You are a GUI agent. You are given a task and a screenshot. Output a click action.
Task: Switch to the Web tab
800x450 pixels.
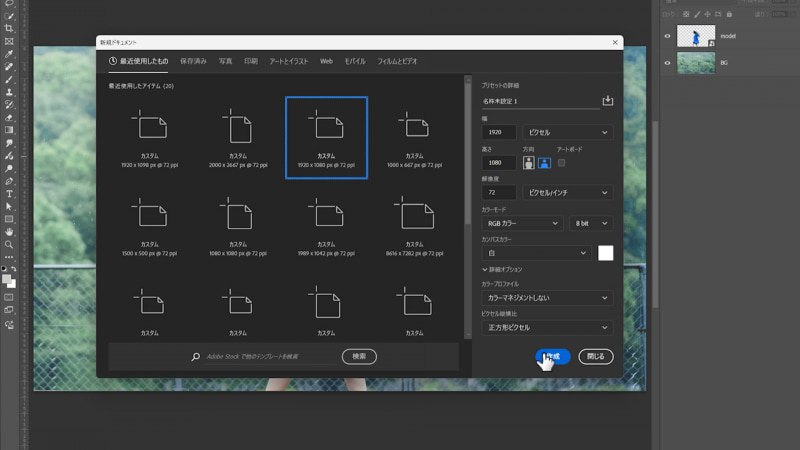pos(326,61)
